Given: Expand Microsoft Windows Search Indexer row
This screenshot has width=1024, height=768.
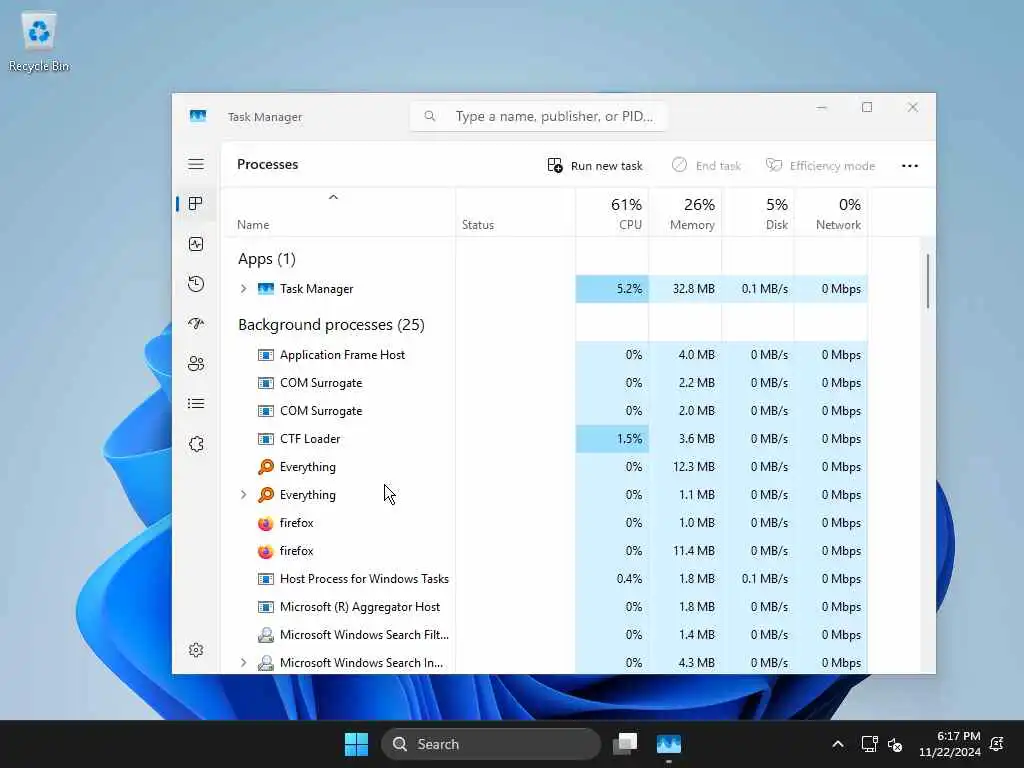Looking at the screenshot, I should click(x=244, y=663).
